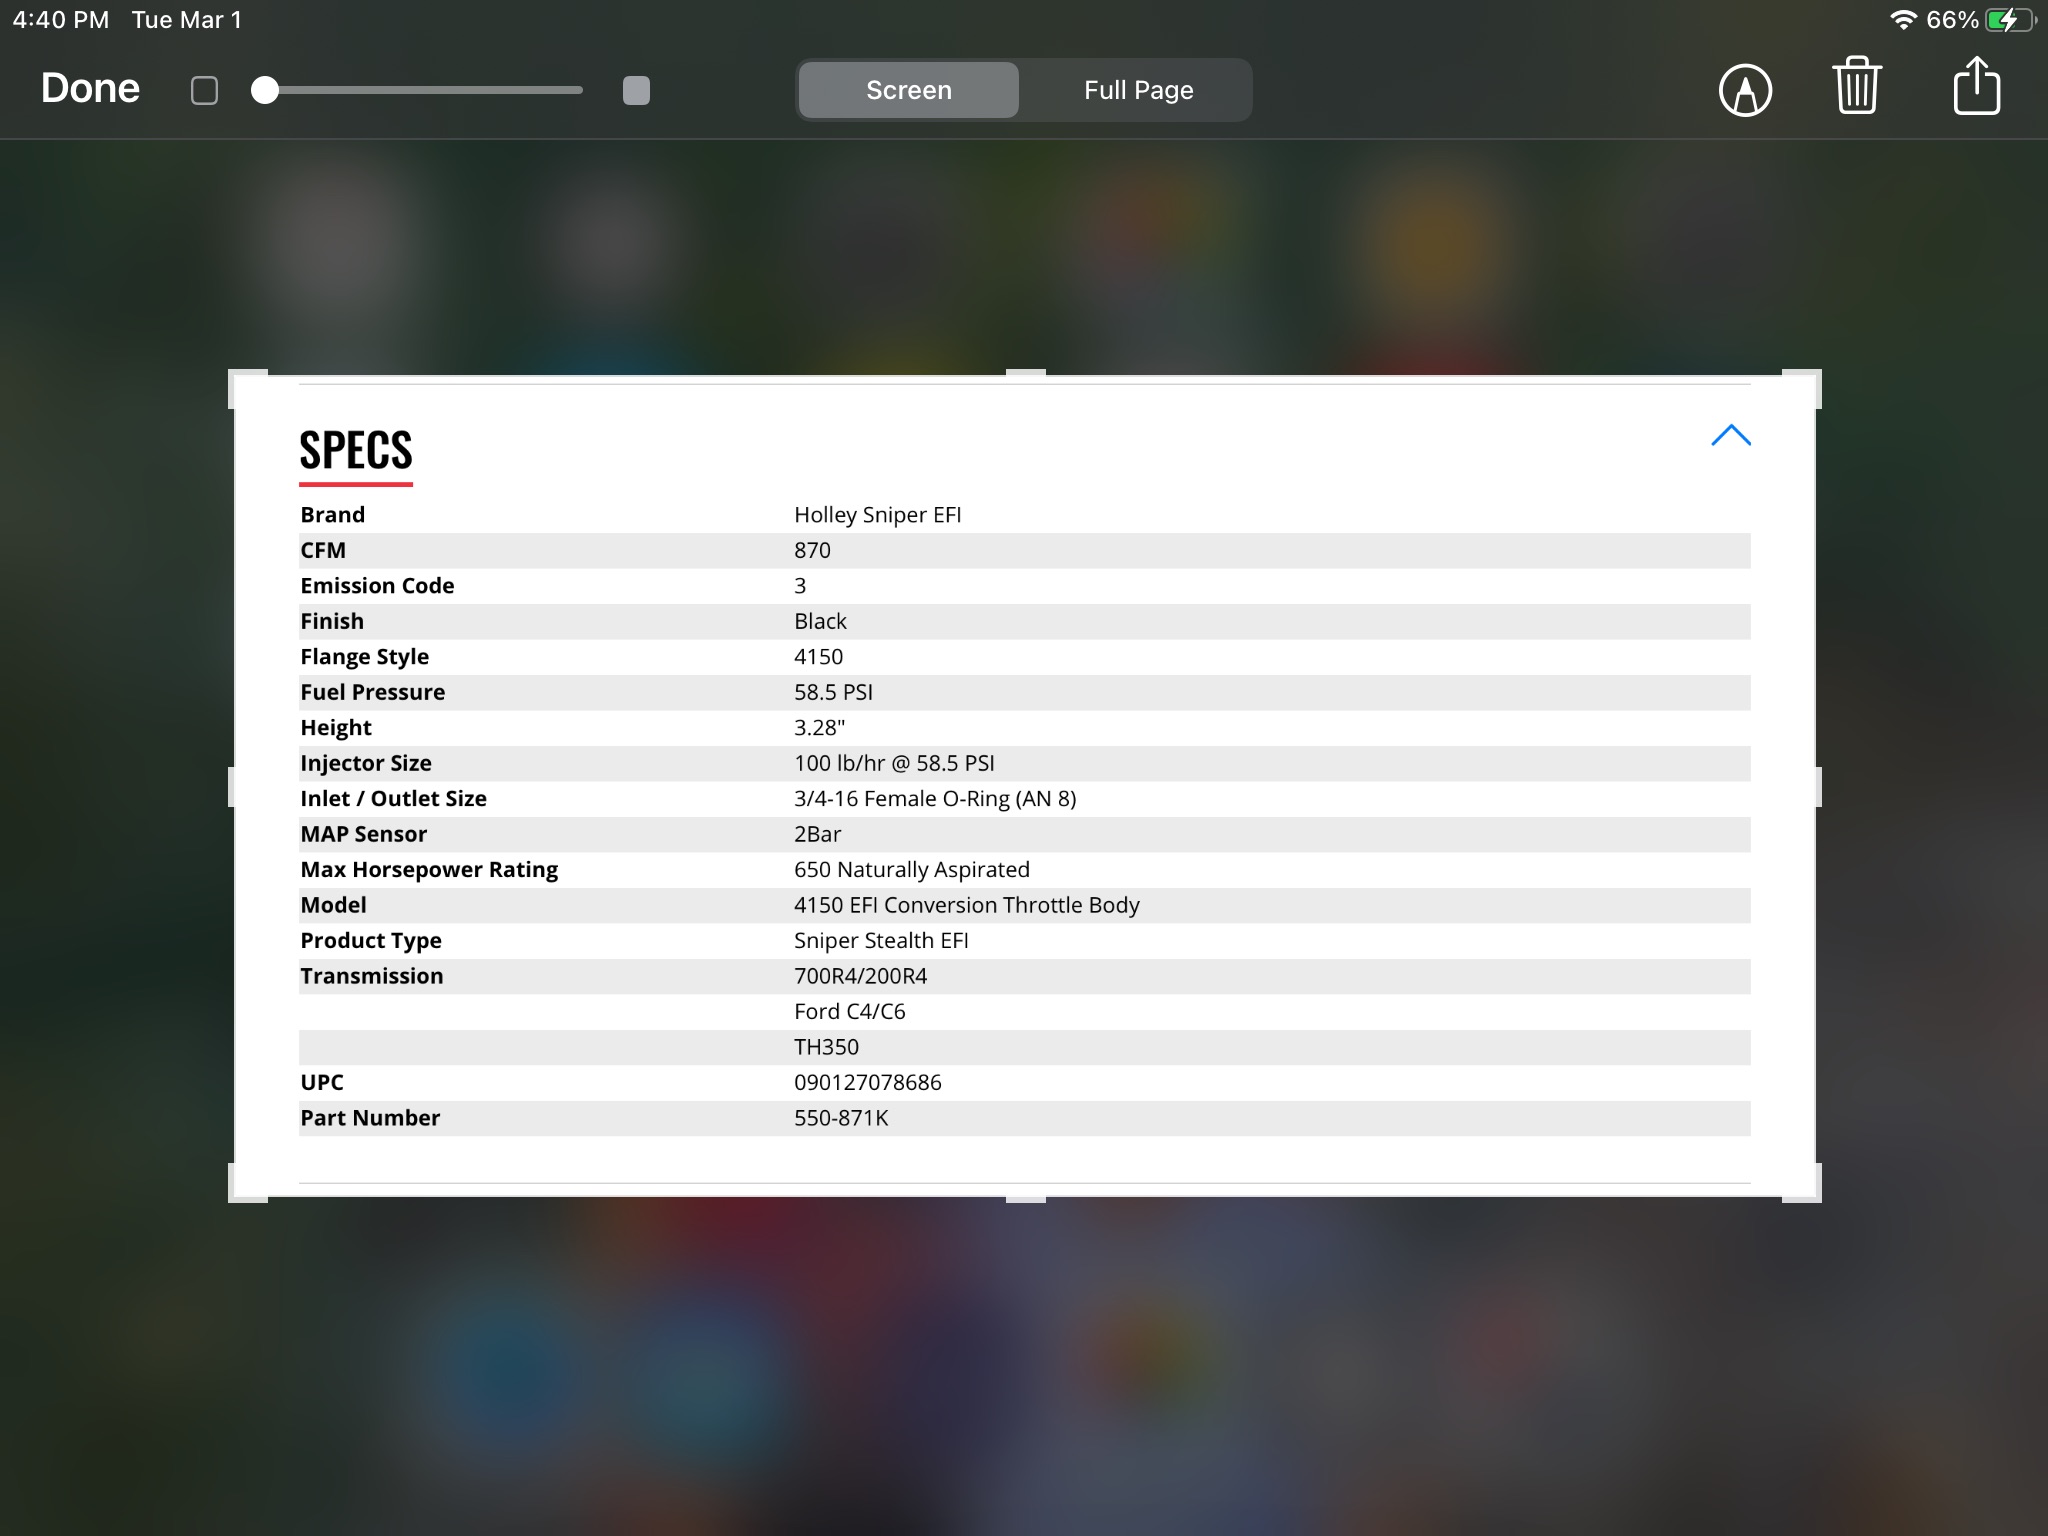Image resolution: width=2048 pixels, height=1536 pixels.
Task: Click the '66%' battery percentage
Action: (1952, 20)
